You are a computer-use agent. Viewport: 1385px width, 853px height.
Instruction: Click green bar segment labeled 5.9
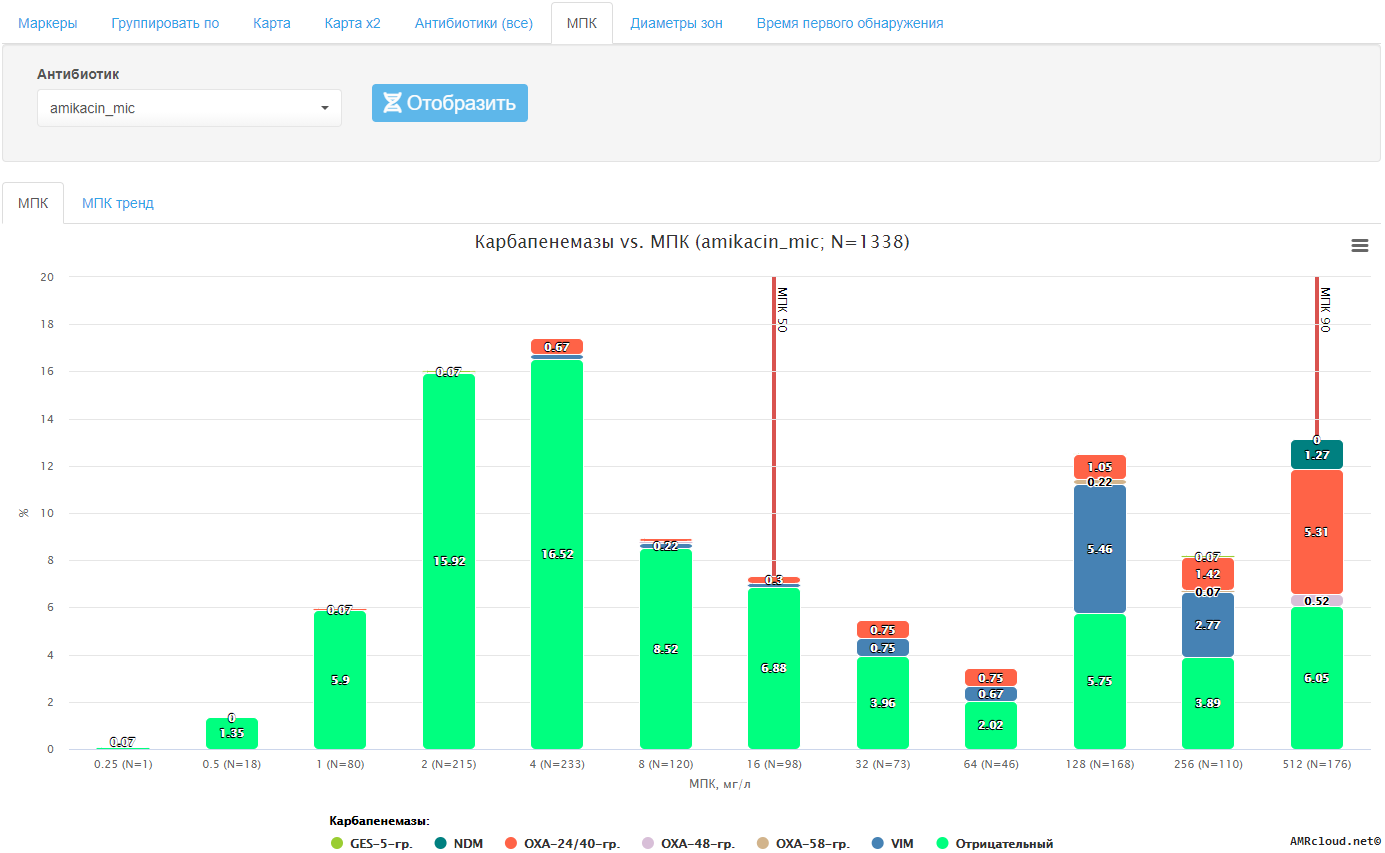(340, 680)
